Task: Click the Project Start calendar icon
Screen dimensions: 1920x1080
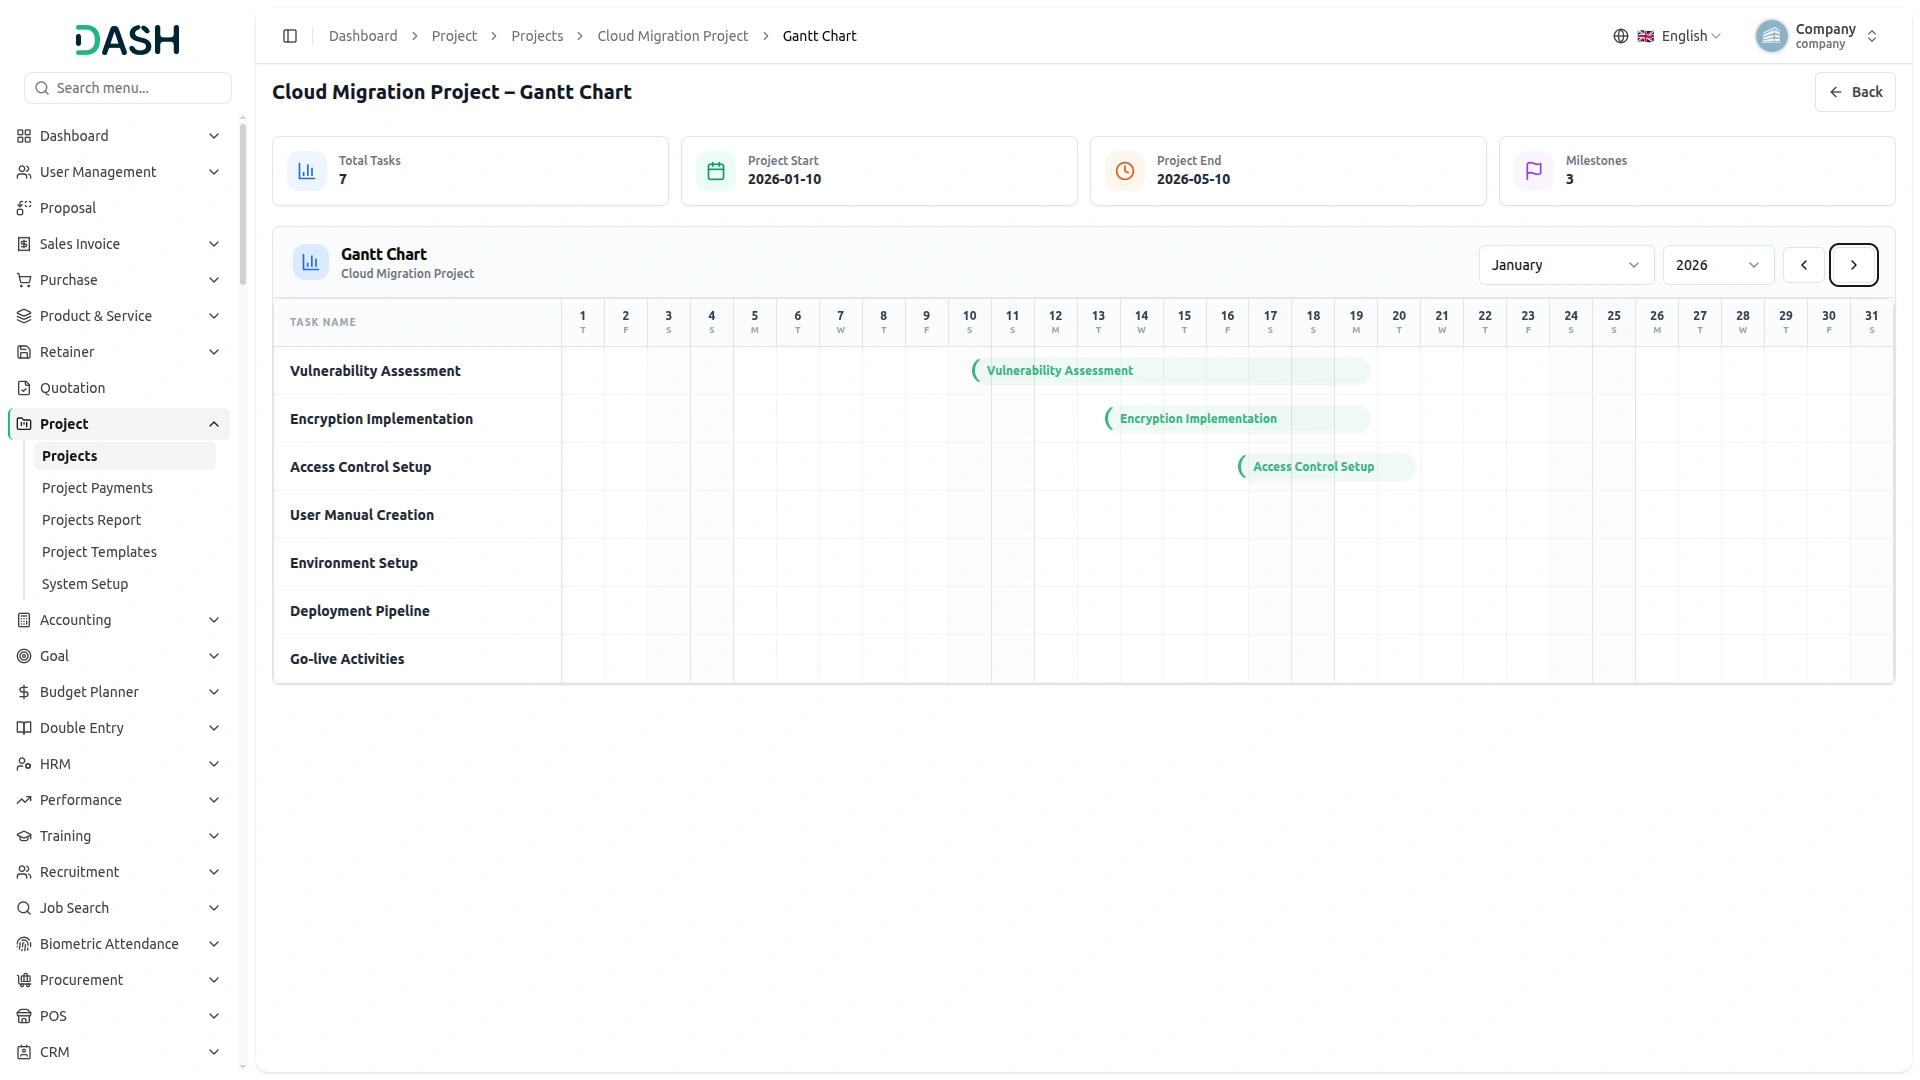Action: [716, 171]
